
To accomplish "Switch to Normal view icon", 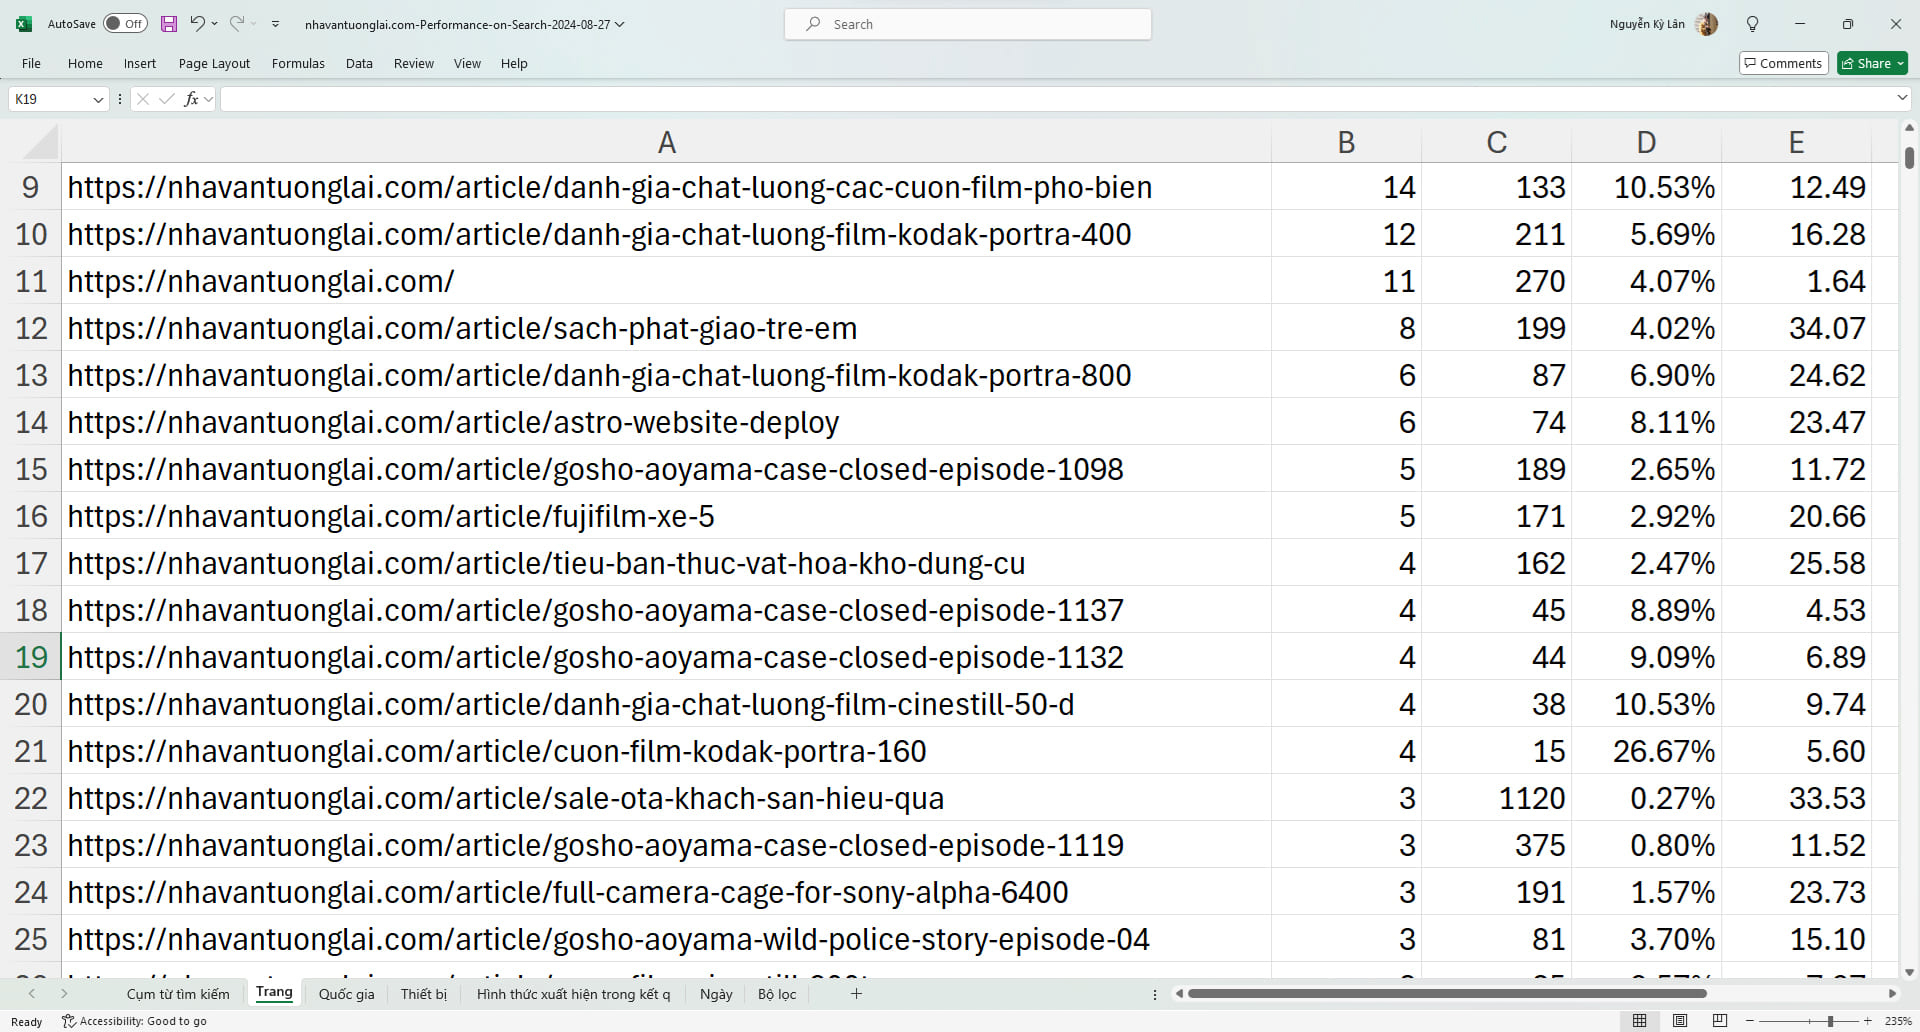I will [1639, 1021].
